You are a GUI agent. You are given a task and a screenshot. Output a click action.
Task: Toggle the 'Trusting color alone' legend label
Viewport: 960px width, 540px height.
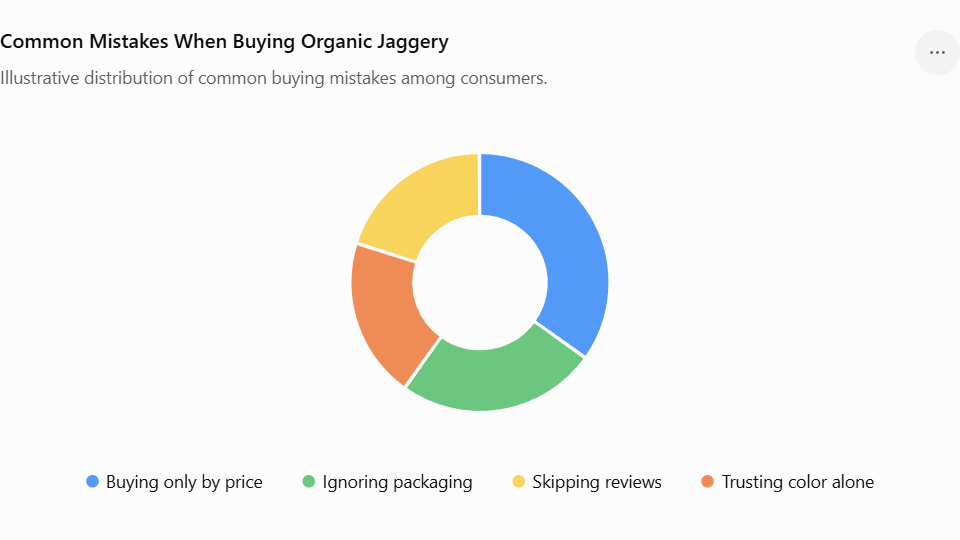pyautogui.click(x=798, y=482)
